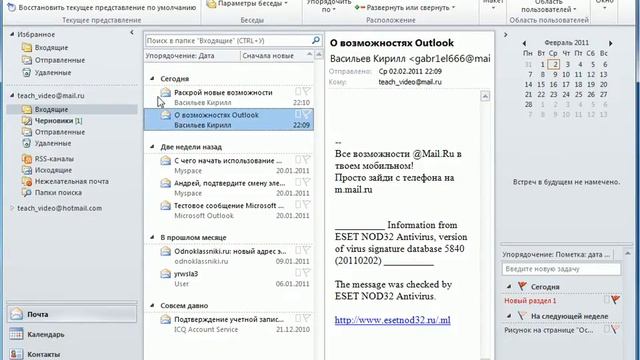Collapse the В прошлом месяце group

pyautogui.click(x=152, y=237)
